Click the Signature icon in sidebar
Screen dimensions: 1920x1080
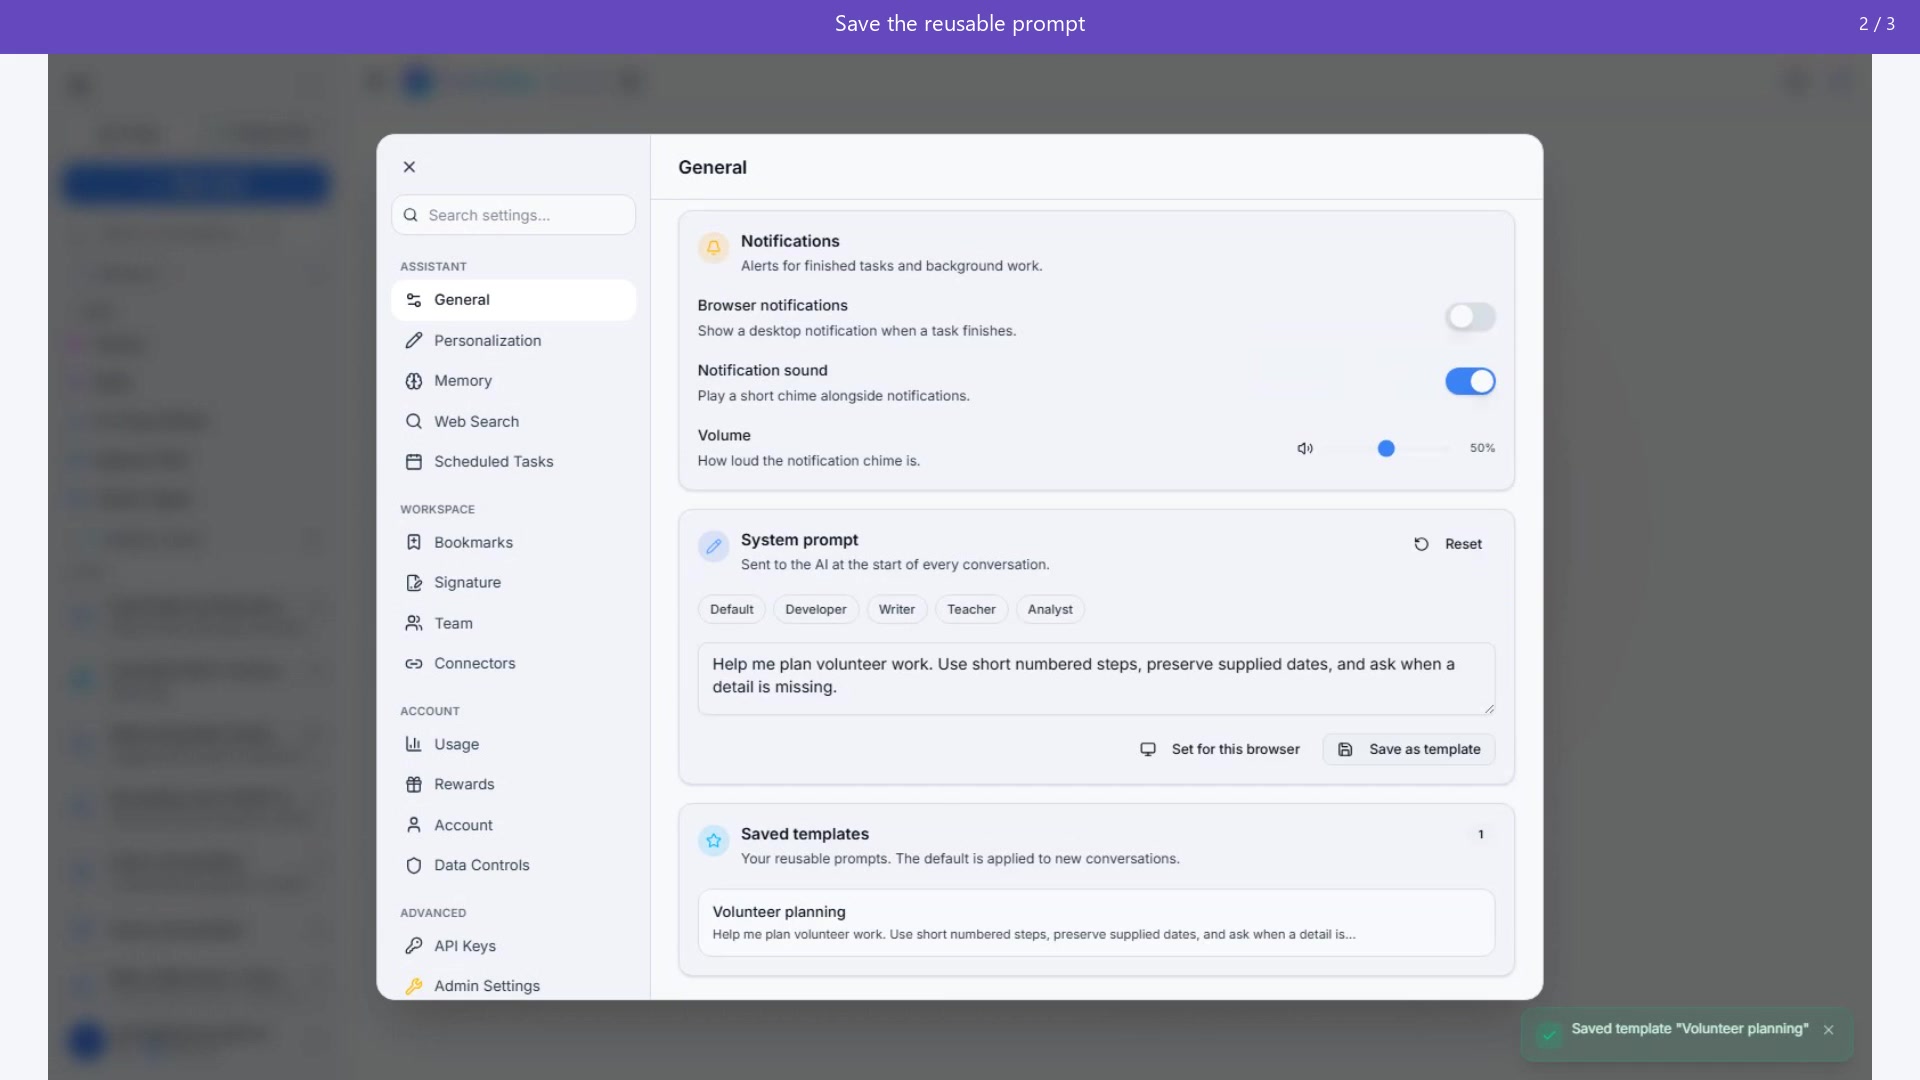tap(414, 583)
